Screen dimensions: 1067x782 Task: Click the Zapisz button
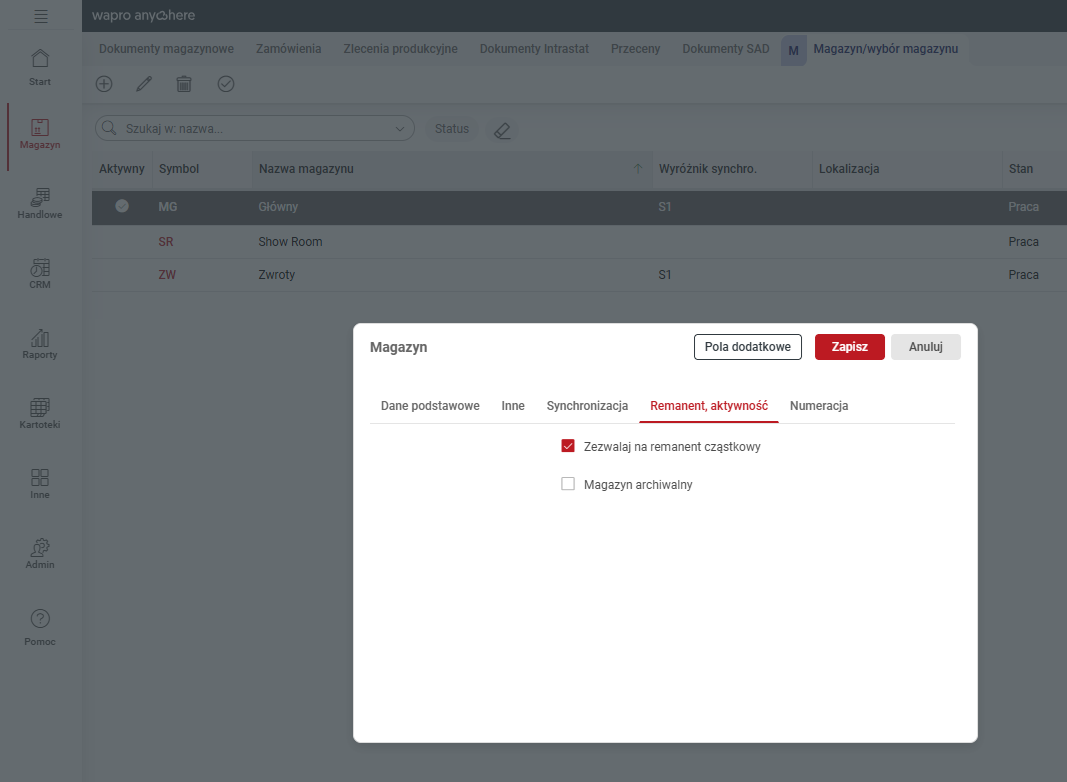pos(849,346)
